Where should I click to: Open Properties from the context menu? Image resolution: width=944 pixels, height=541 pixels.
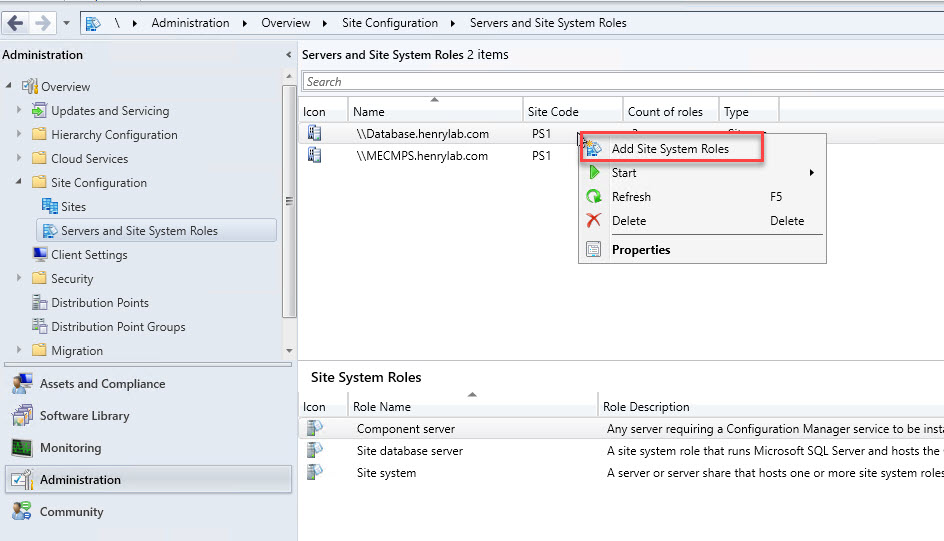[641, 250]
